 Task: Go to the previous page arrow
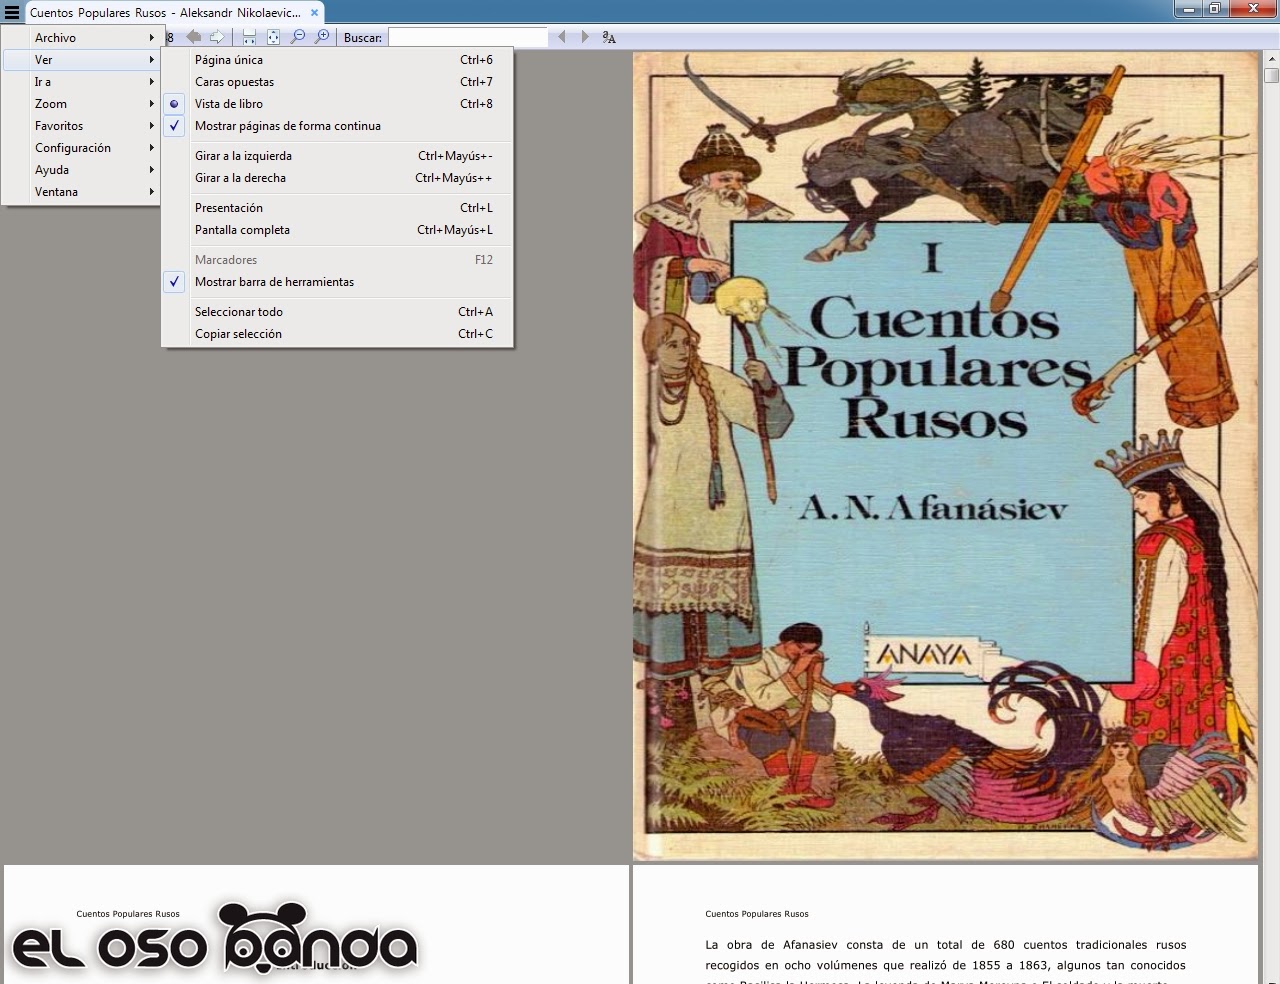(x=194, y=37)
